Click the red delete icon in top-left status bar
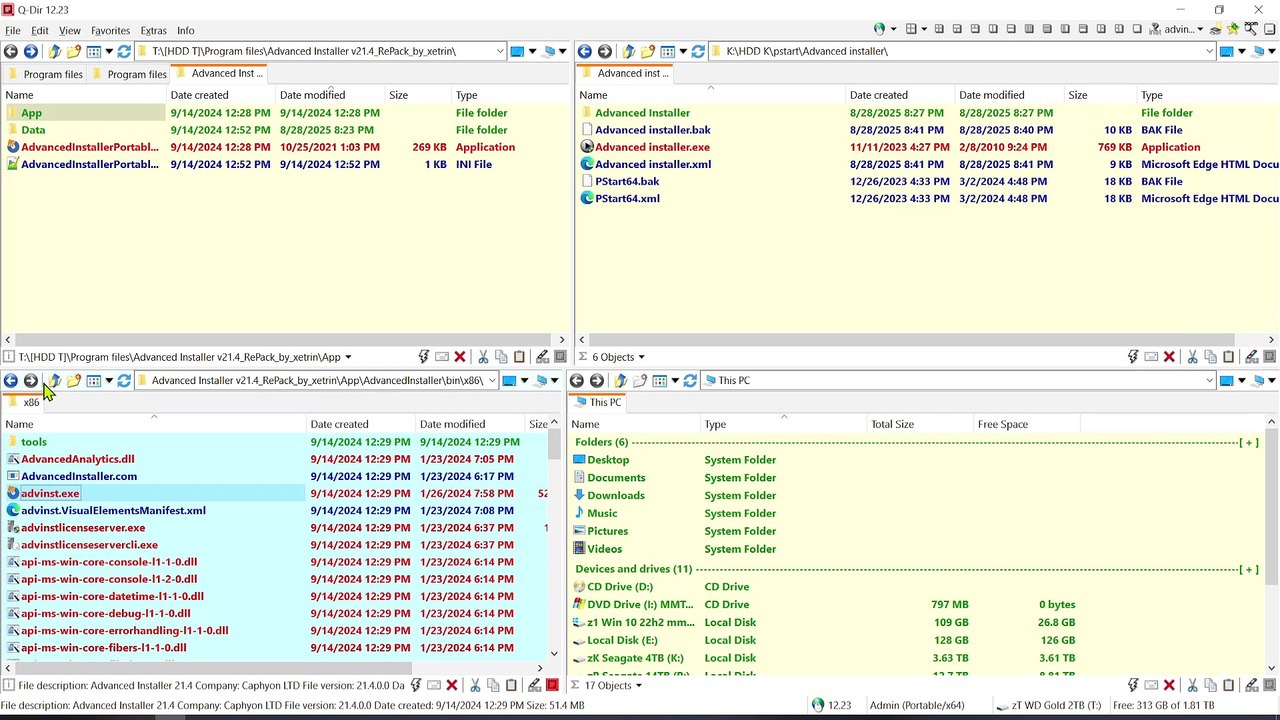 (x=460, y=357)
